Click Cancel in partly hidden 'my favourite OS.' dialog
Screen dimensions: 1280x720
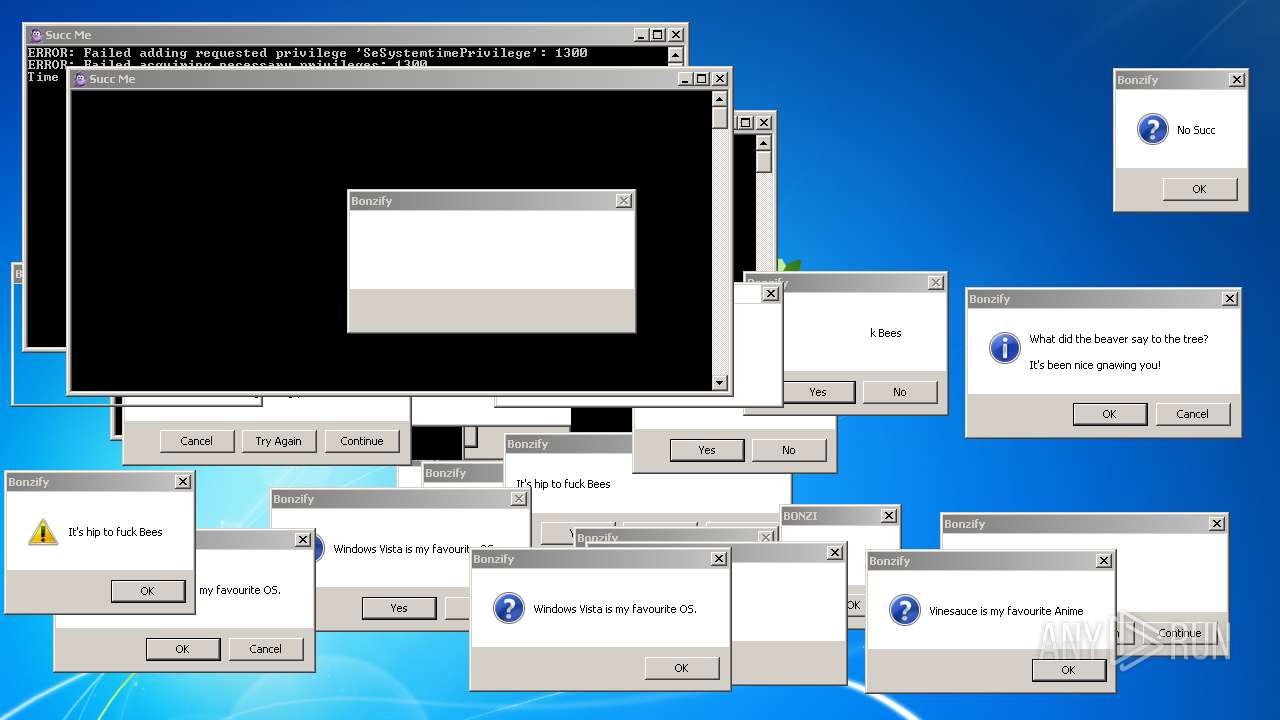coord(266,649)
